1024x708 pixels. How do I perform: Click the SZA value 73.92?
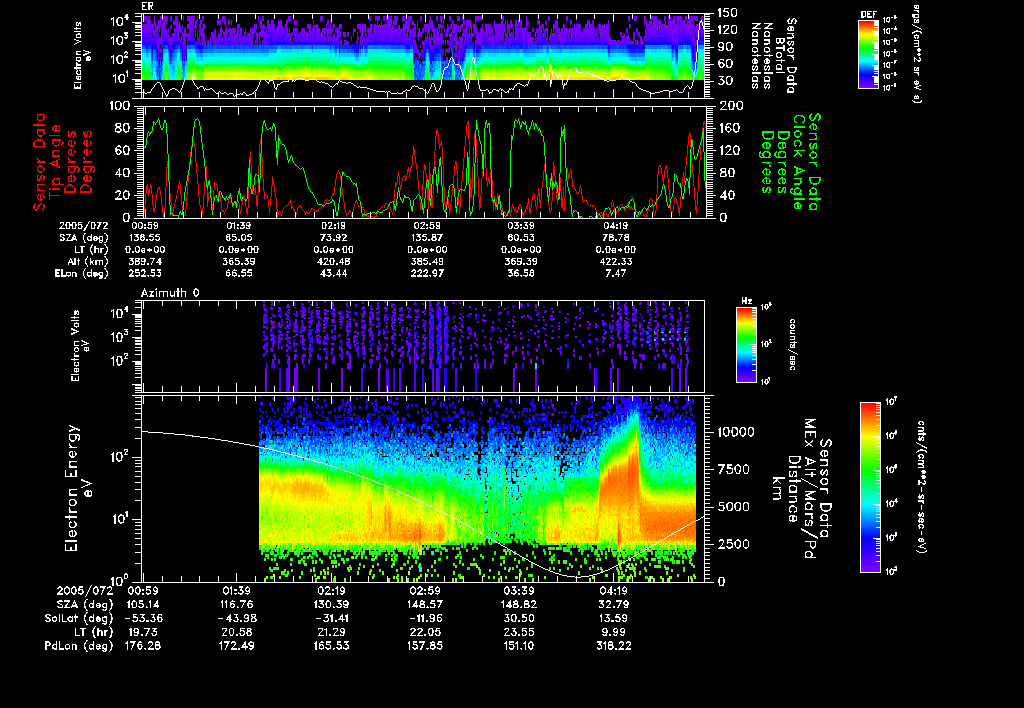coord(334,238)
